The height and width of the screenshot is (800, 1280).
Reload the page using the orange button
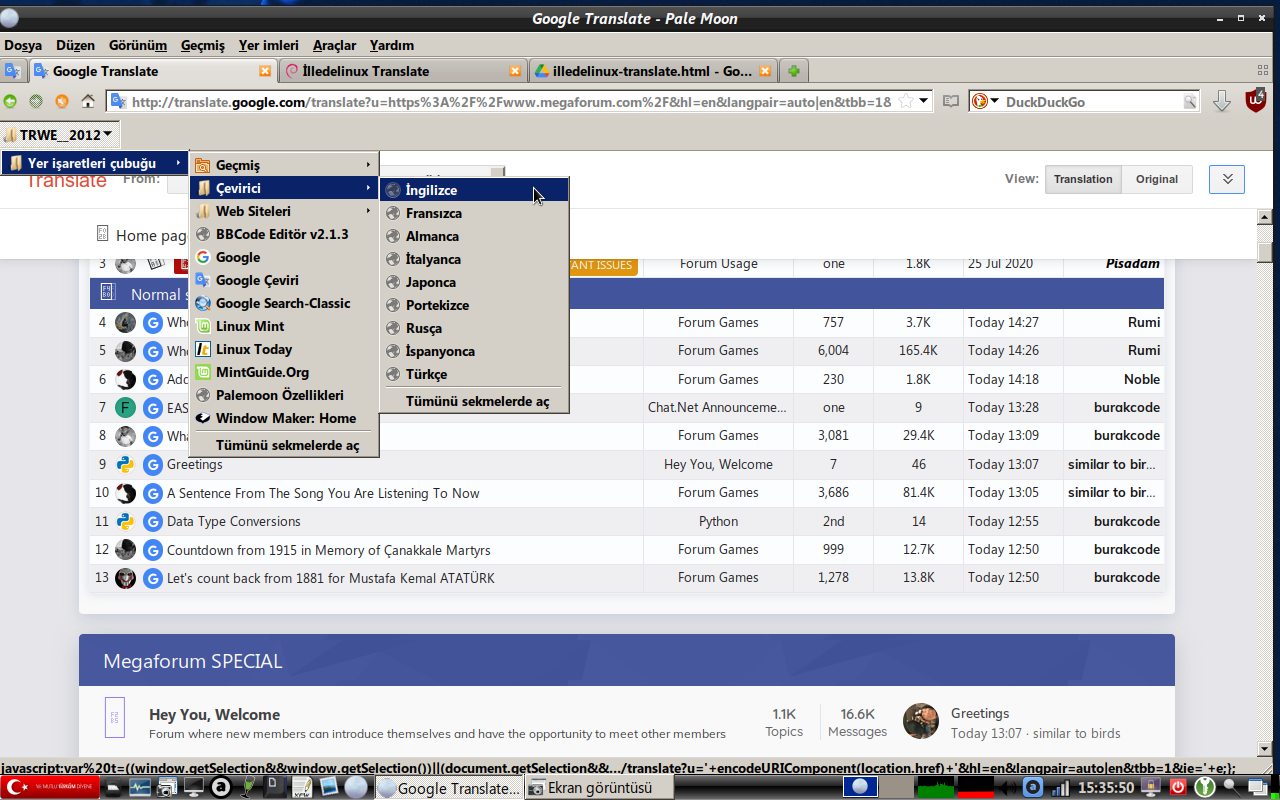62,101
